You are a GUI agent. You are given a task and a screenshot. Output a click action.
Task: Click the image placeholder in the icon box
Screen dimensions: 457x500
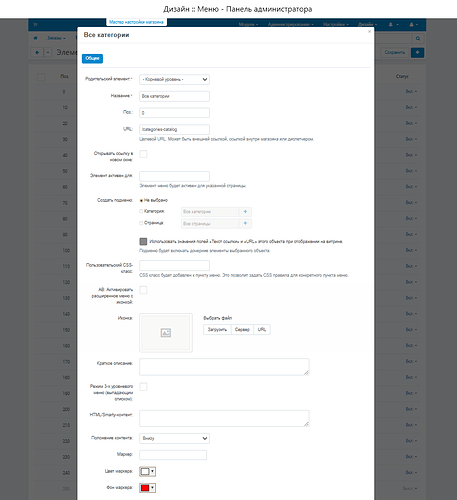166,333
